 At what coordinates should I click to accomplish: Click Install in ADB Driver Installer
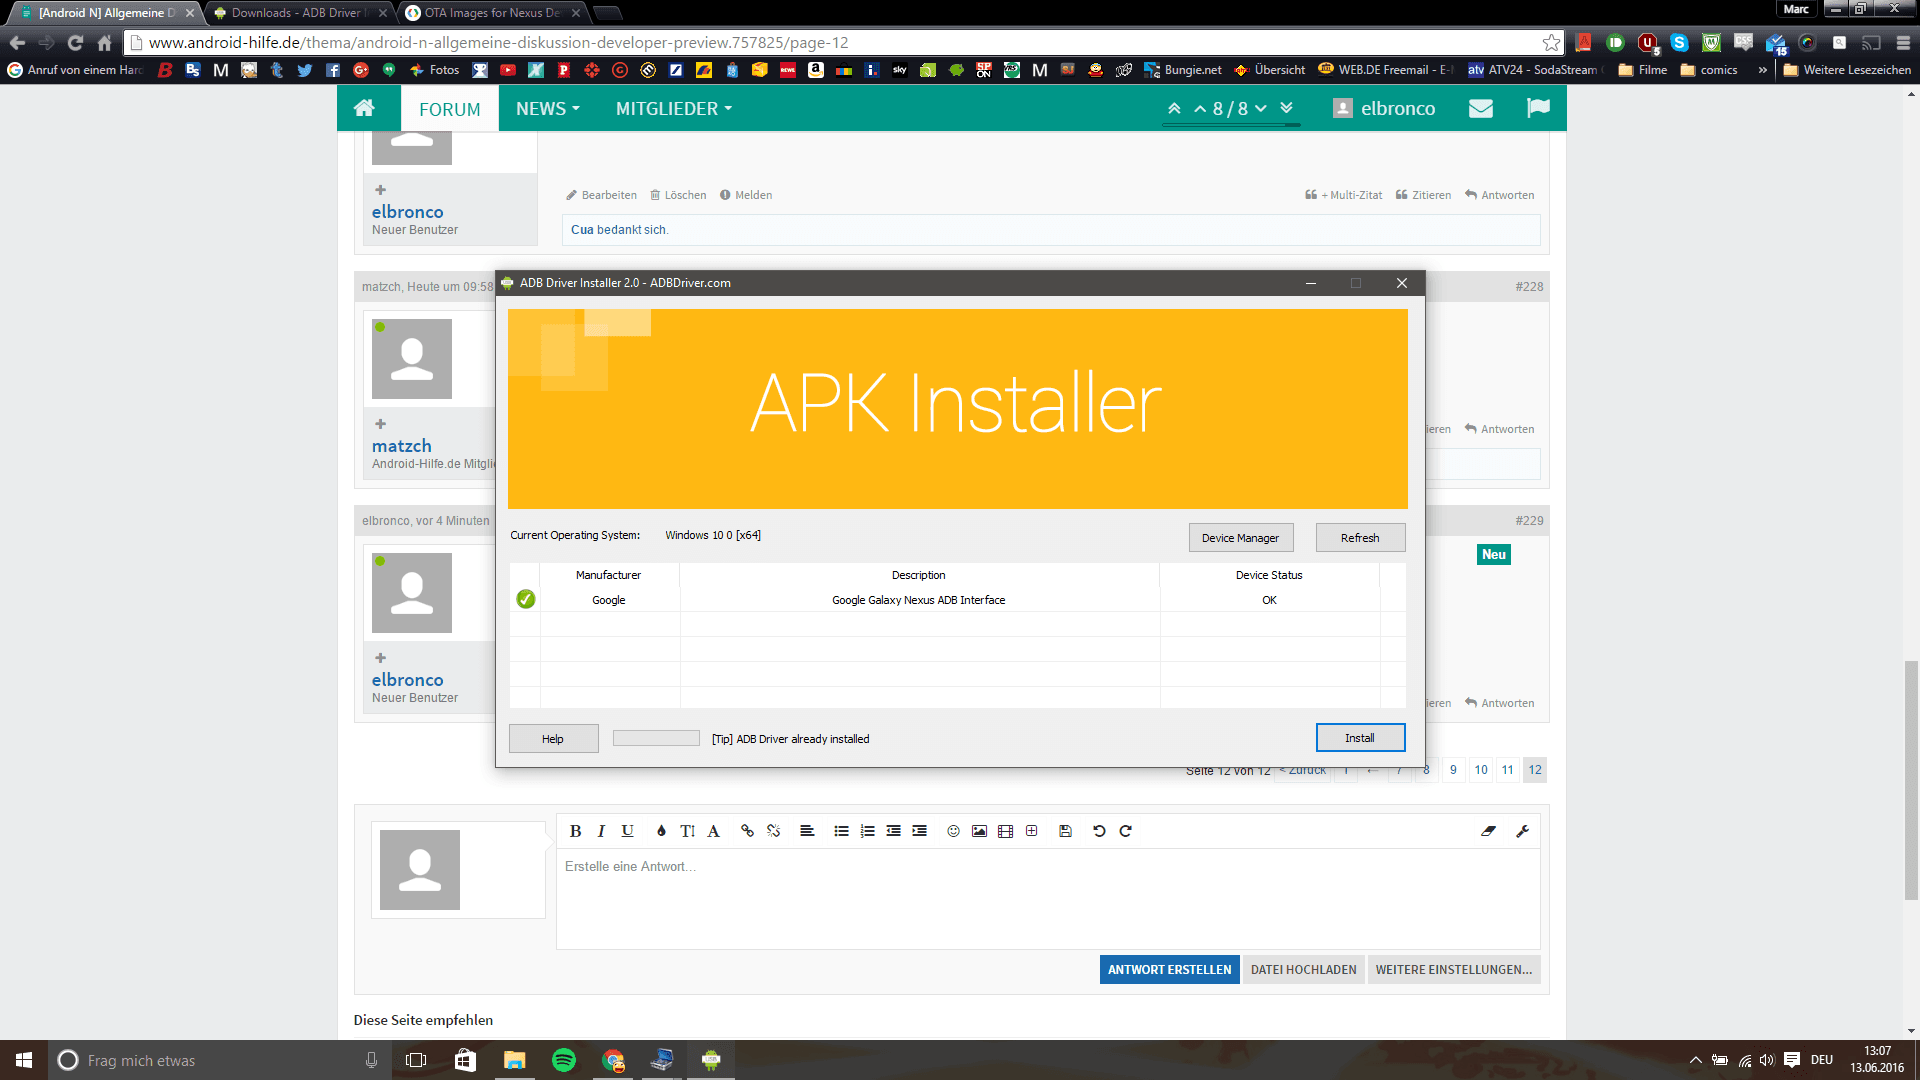1360,738
